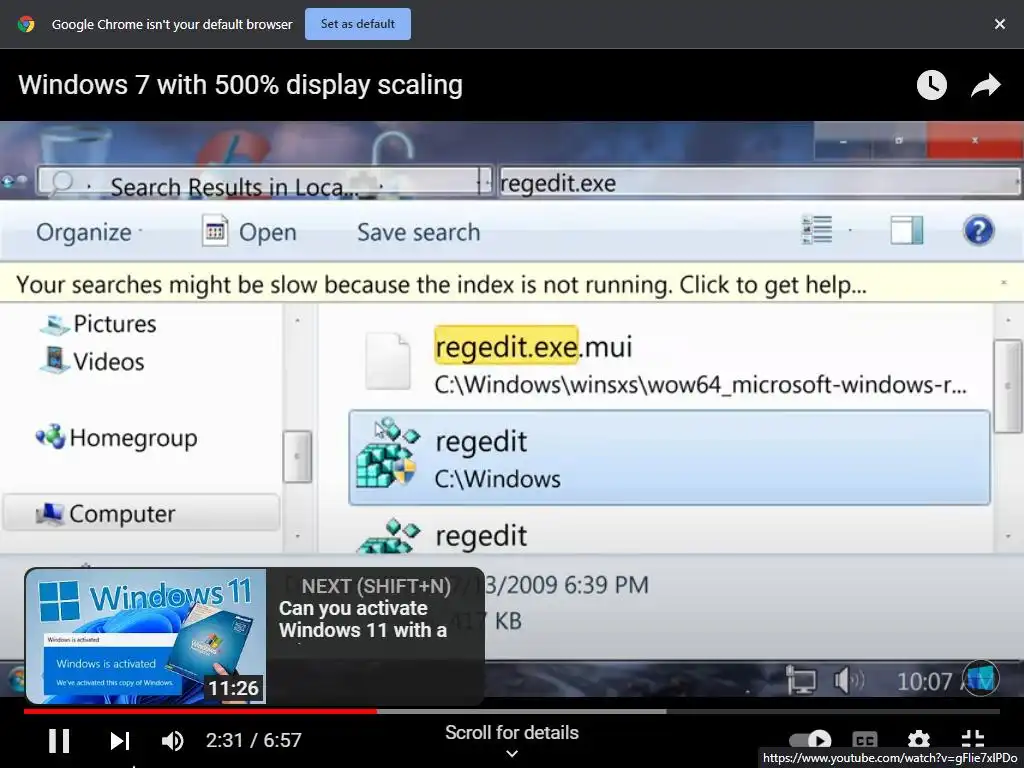This screenshot has width=1024, height=768.
Task: Click file list scroll down arrow
Action: click(x=1008, y=537)
